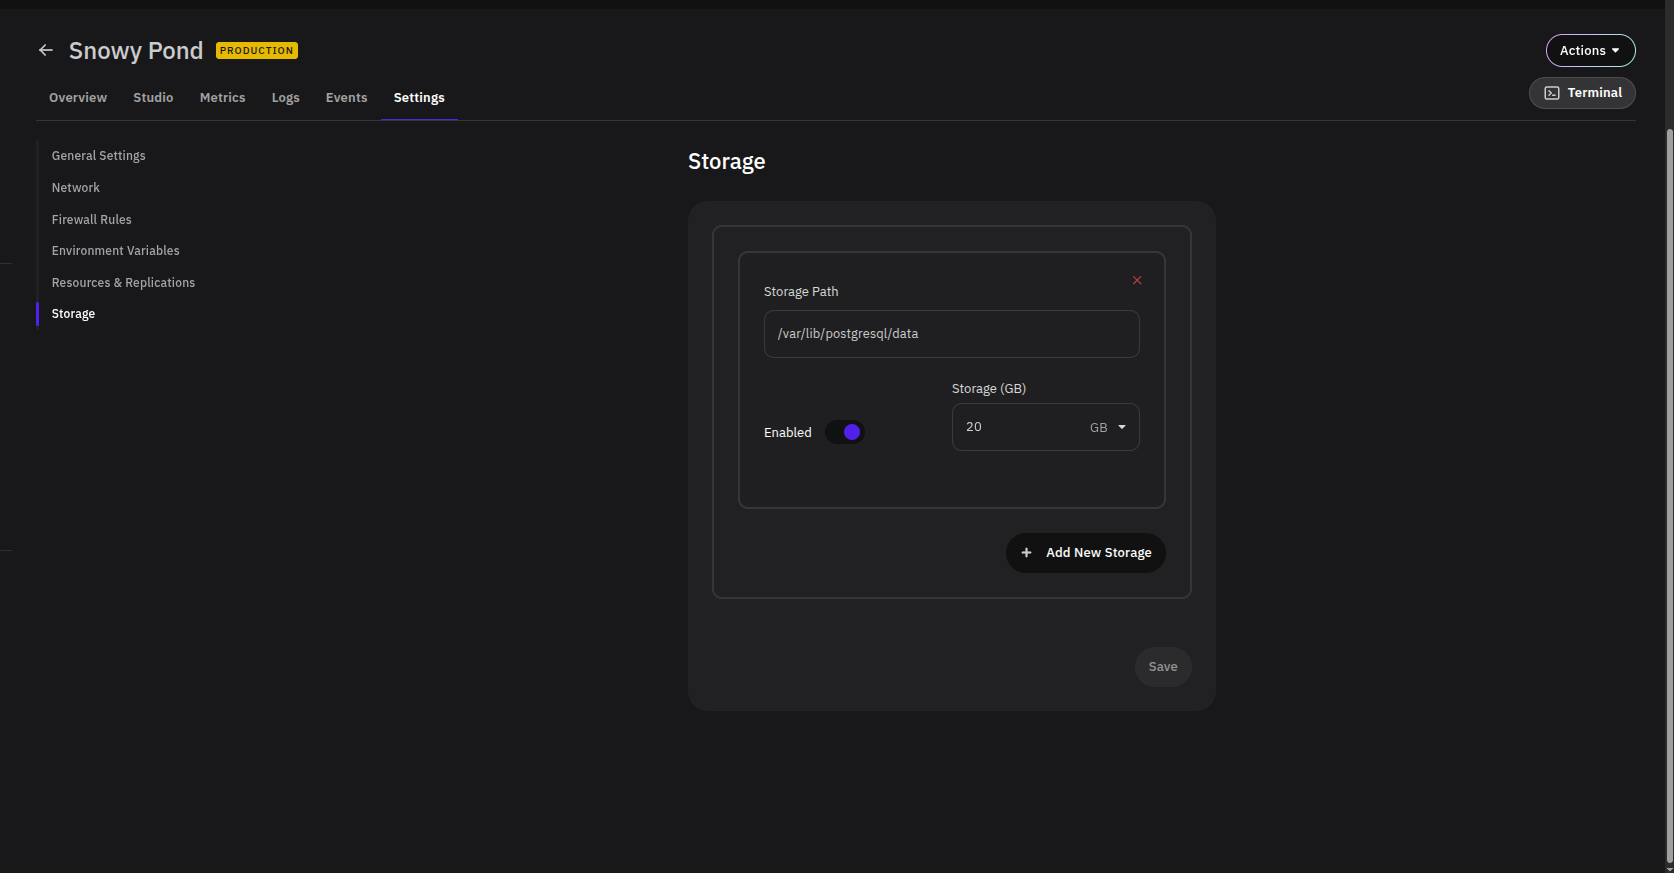Click the Enabled label text
The image size is (1674, 873).
click(788, 433)
